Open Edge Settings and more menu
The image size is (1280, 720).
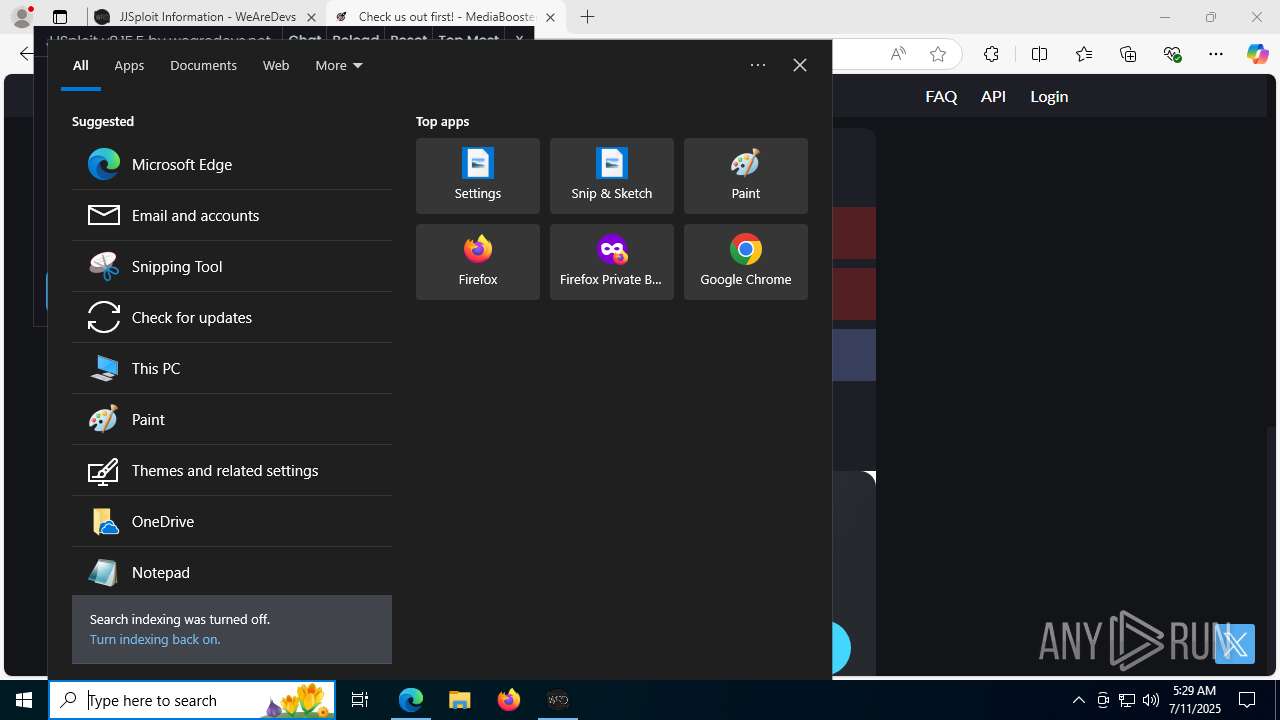tap(1216, 54)
